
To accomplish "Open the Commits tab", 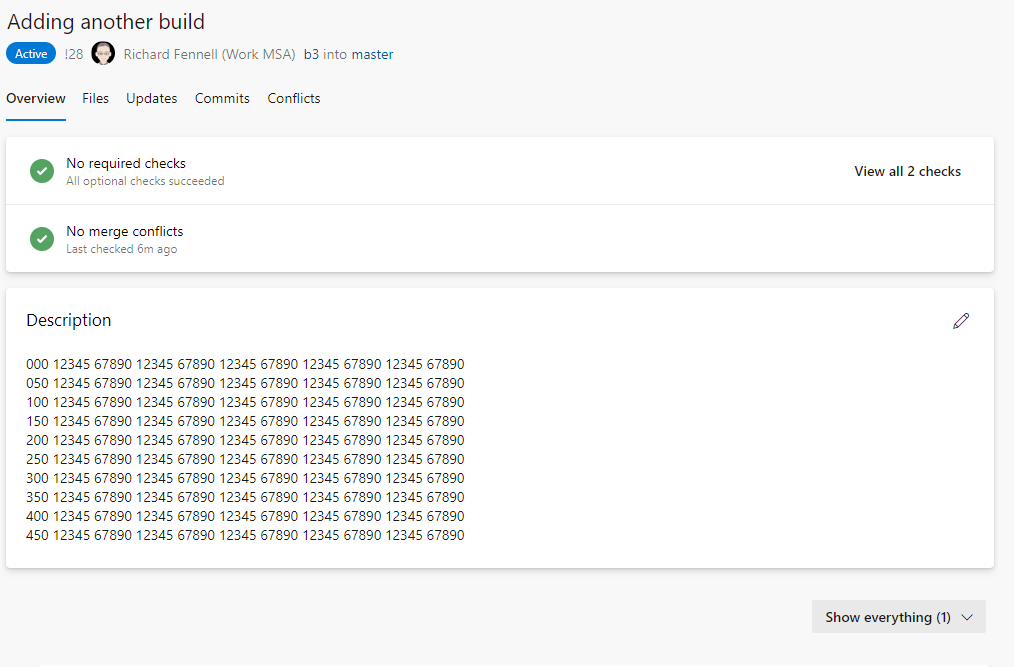I will [222, 98].
